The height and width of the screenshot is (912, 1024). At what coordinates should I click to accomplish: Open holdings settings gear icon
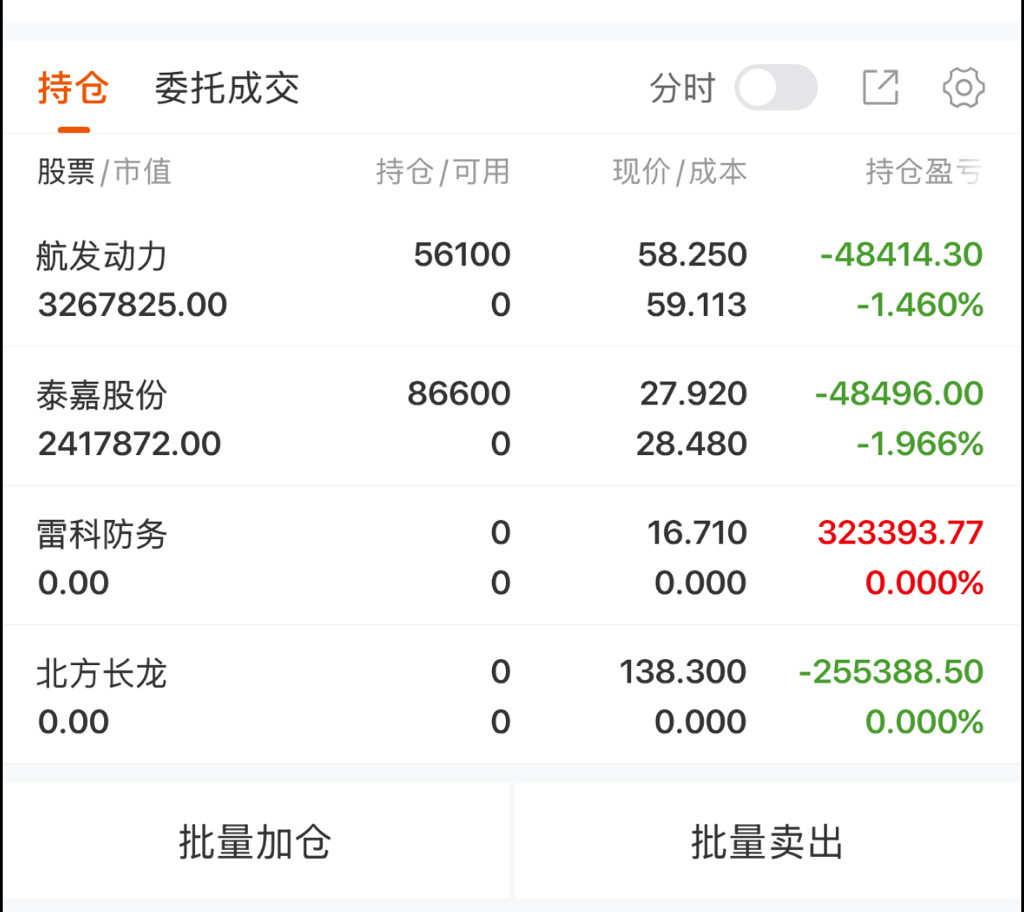point(963,88)
